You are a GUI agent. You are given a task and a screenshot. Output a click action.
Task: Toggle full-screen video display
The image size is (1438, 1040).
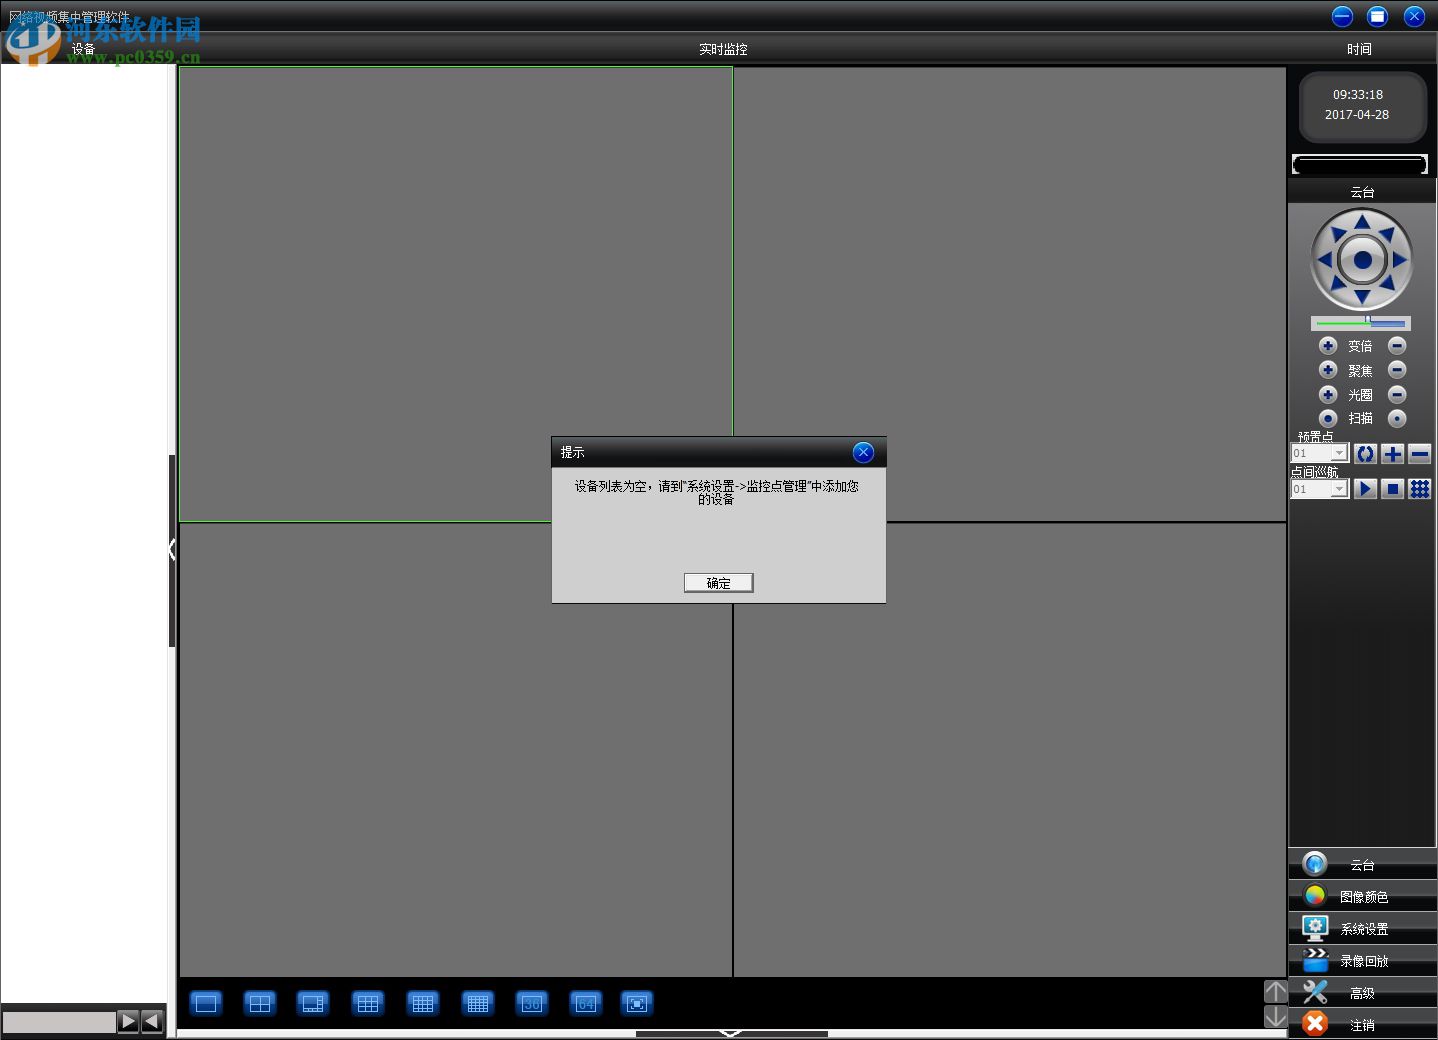[637, 1003]
